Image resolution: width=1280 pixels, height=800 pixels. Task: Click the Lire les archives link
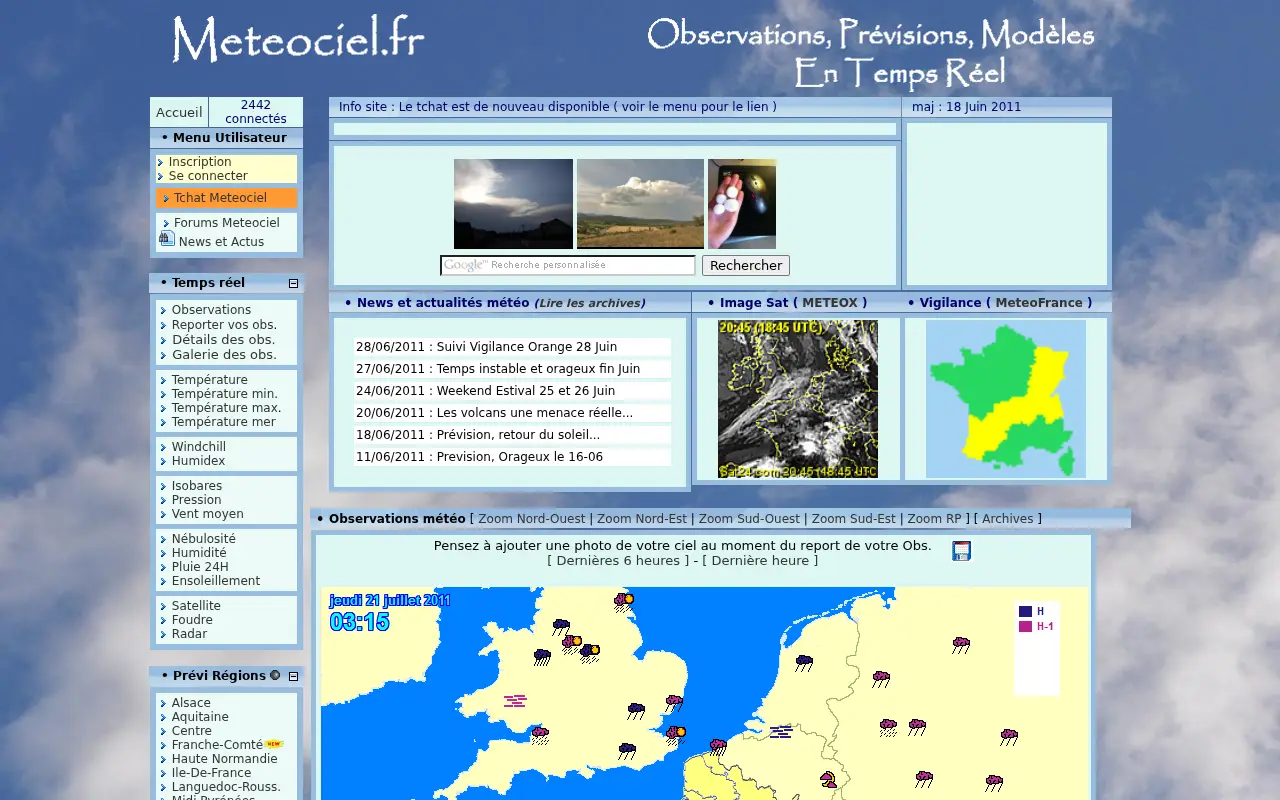click(590, 303)
